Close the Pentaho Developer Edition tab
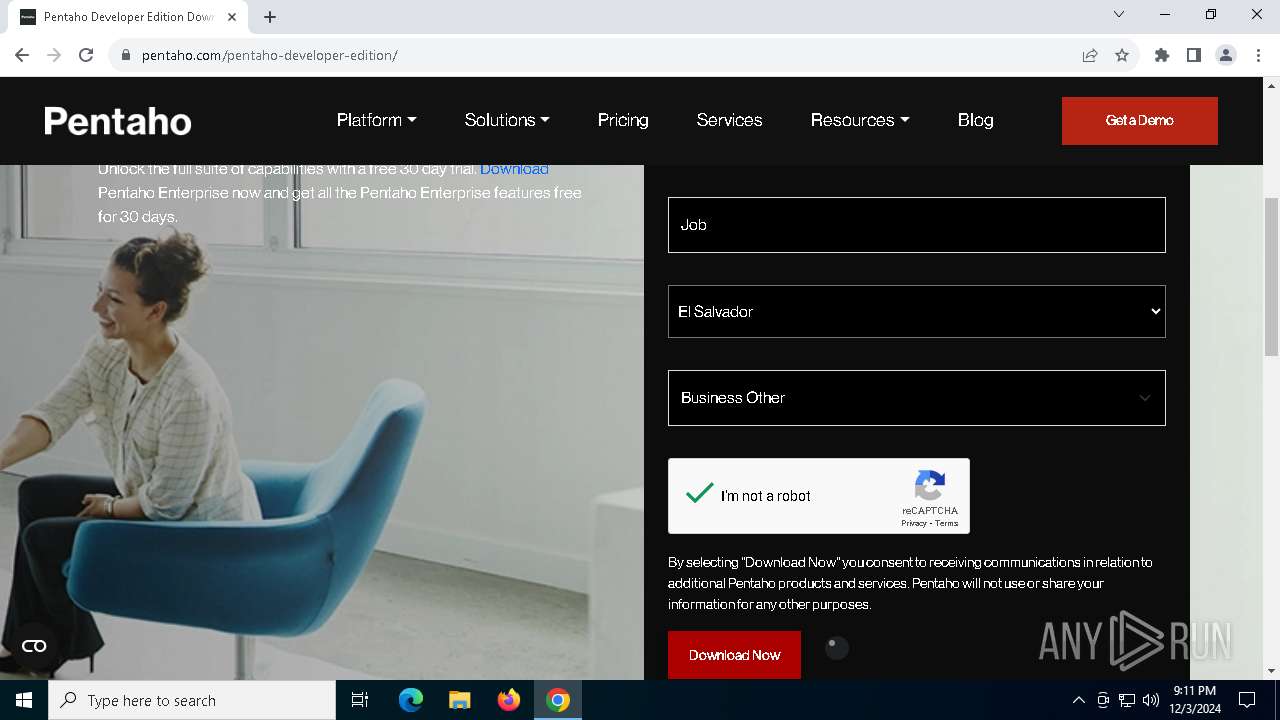1280x720 pixels. 232,17
